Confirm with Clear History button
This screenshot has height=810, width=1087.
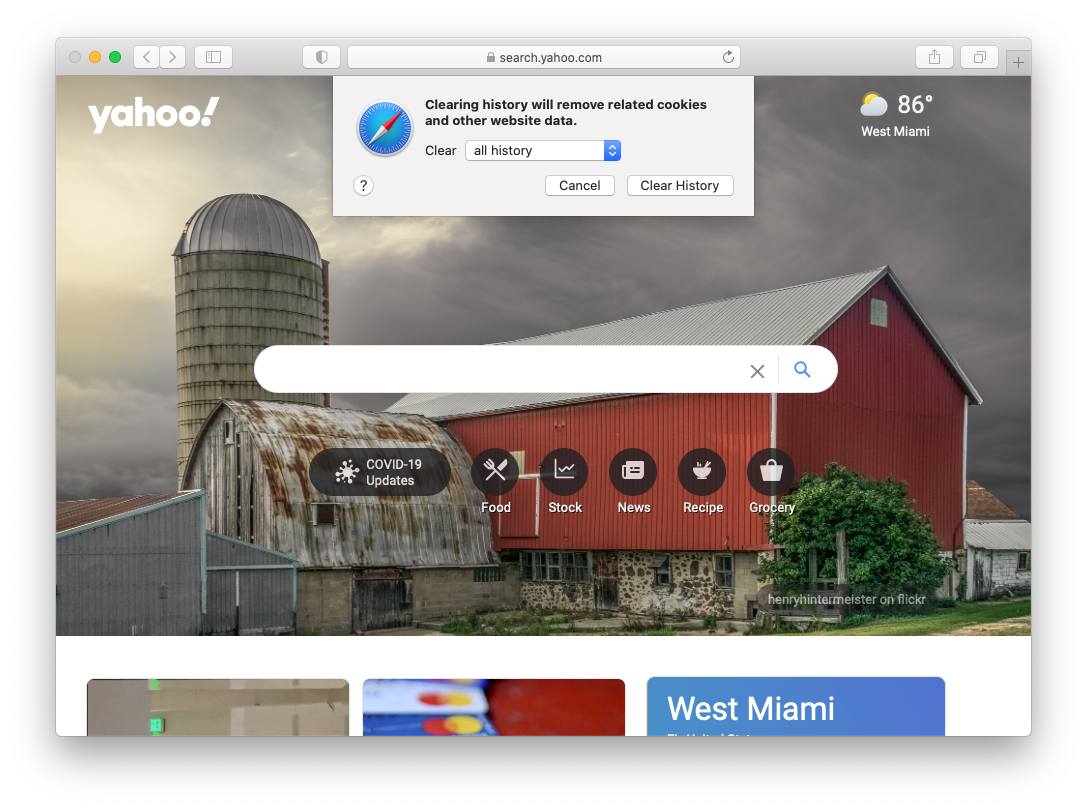679,185
